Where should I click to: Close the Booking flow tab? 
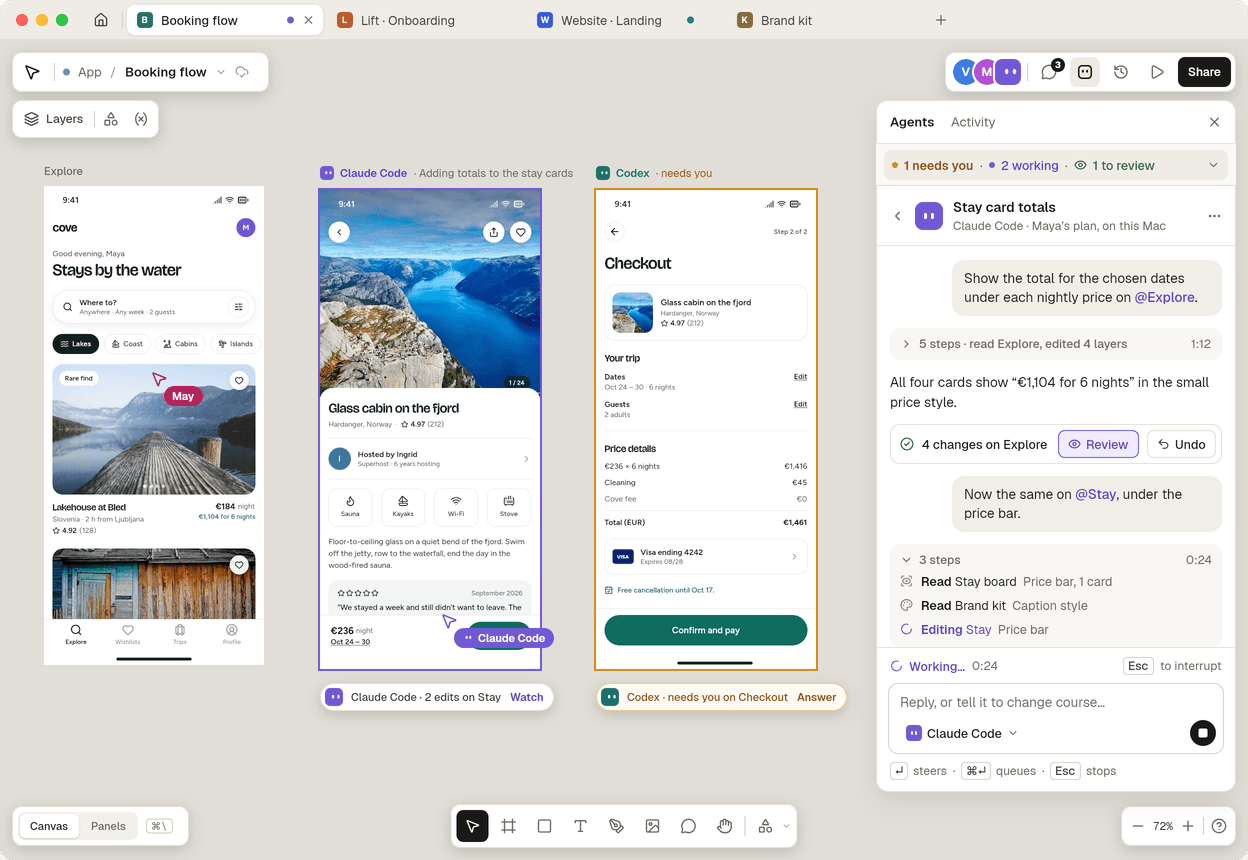coord(308,20)
